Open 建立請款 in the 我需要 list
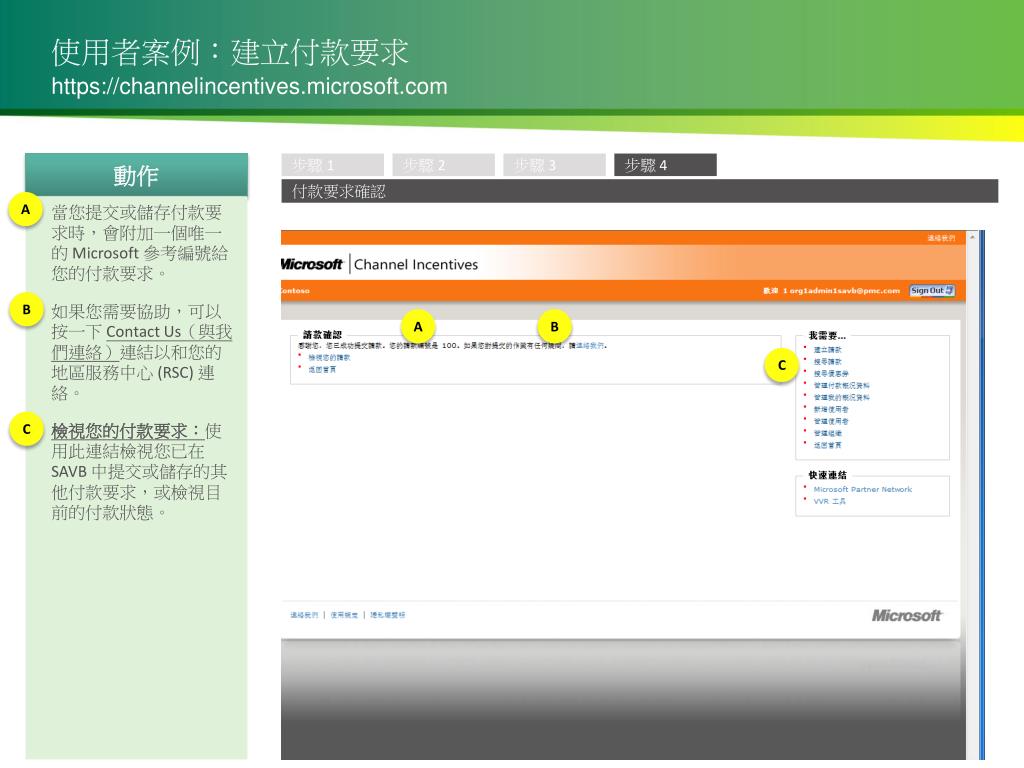 click(827, 350)
